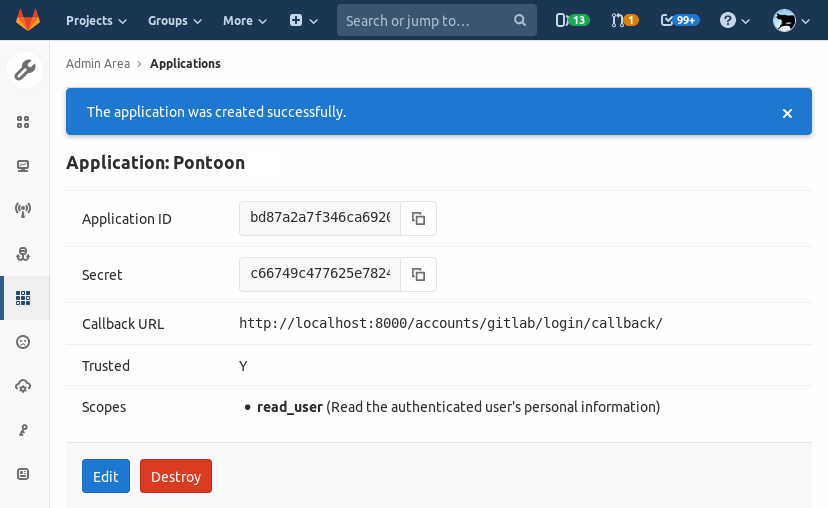
Task: Focus the Search or jump to field
Action: [x=437, y=20]
